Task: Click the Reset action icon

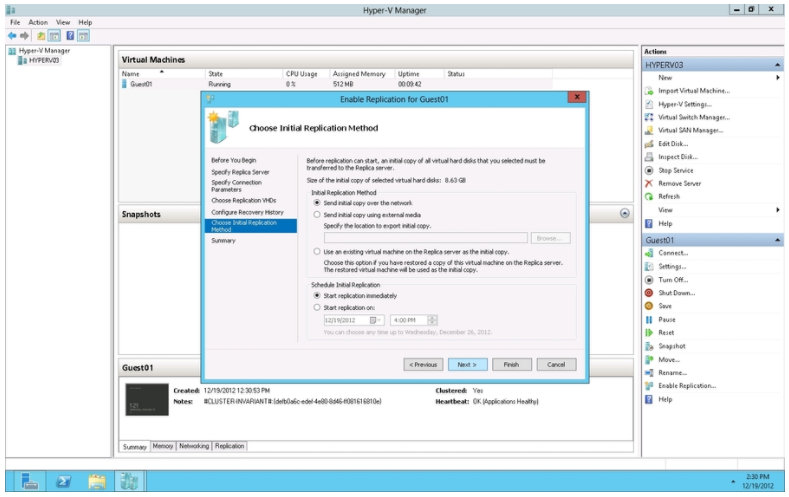Action: click(649, 333)
